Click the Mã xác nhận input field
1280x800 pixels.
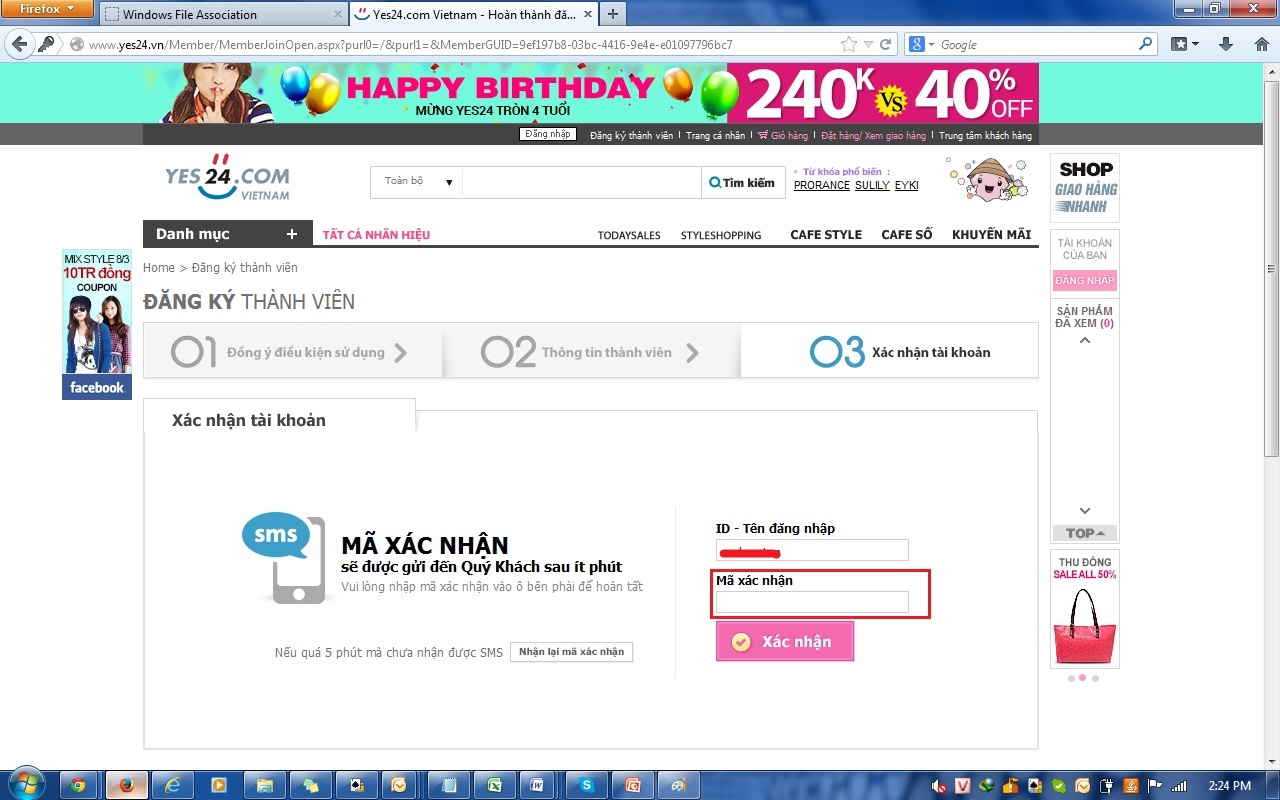coord(812,602)
